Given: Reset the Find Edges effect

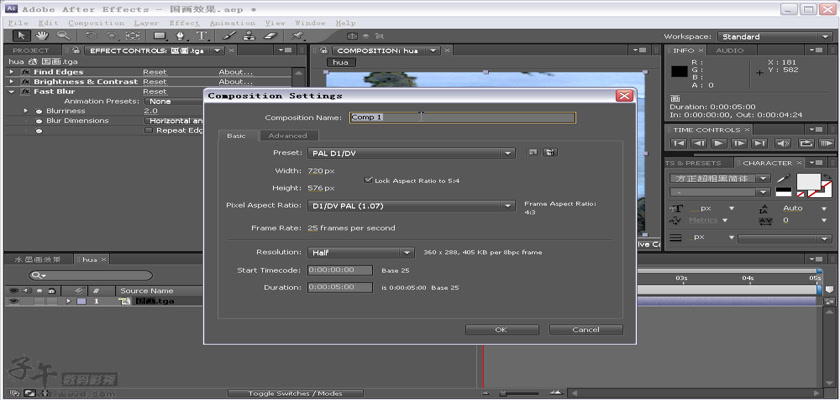Looking at the screenshot, I should [154, 72].
